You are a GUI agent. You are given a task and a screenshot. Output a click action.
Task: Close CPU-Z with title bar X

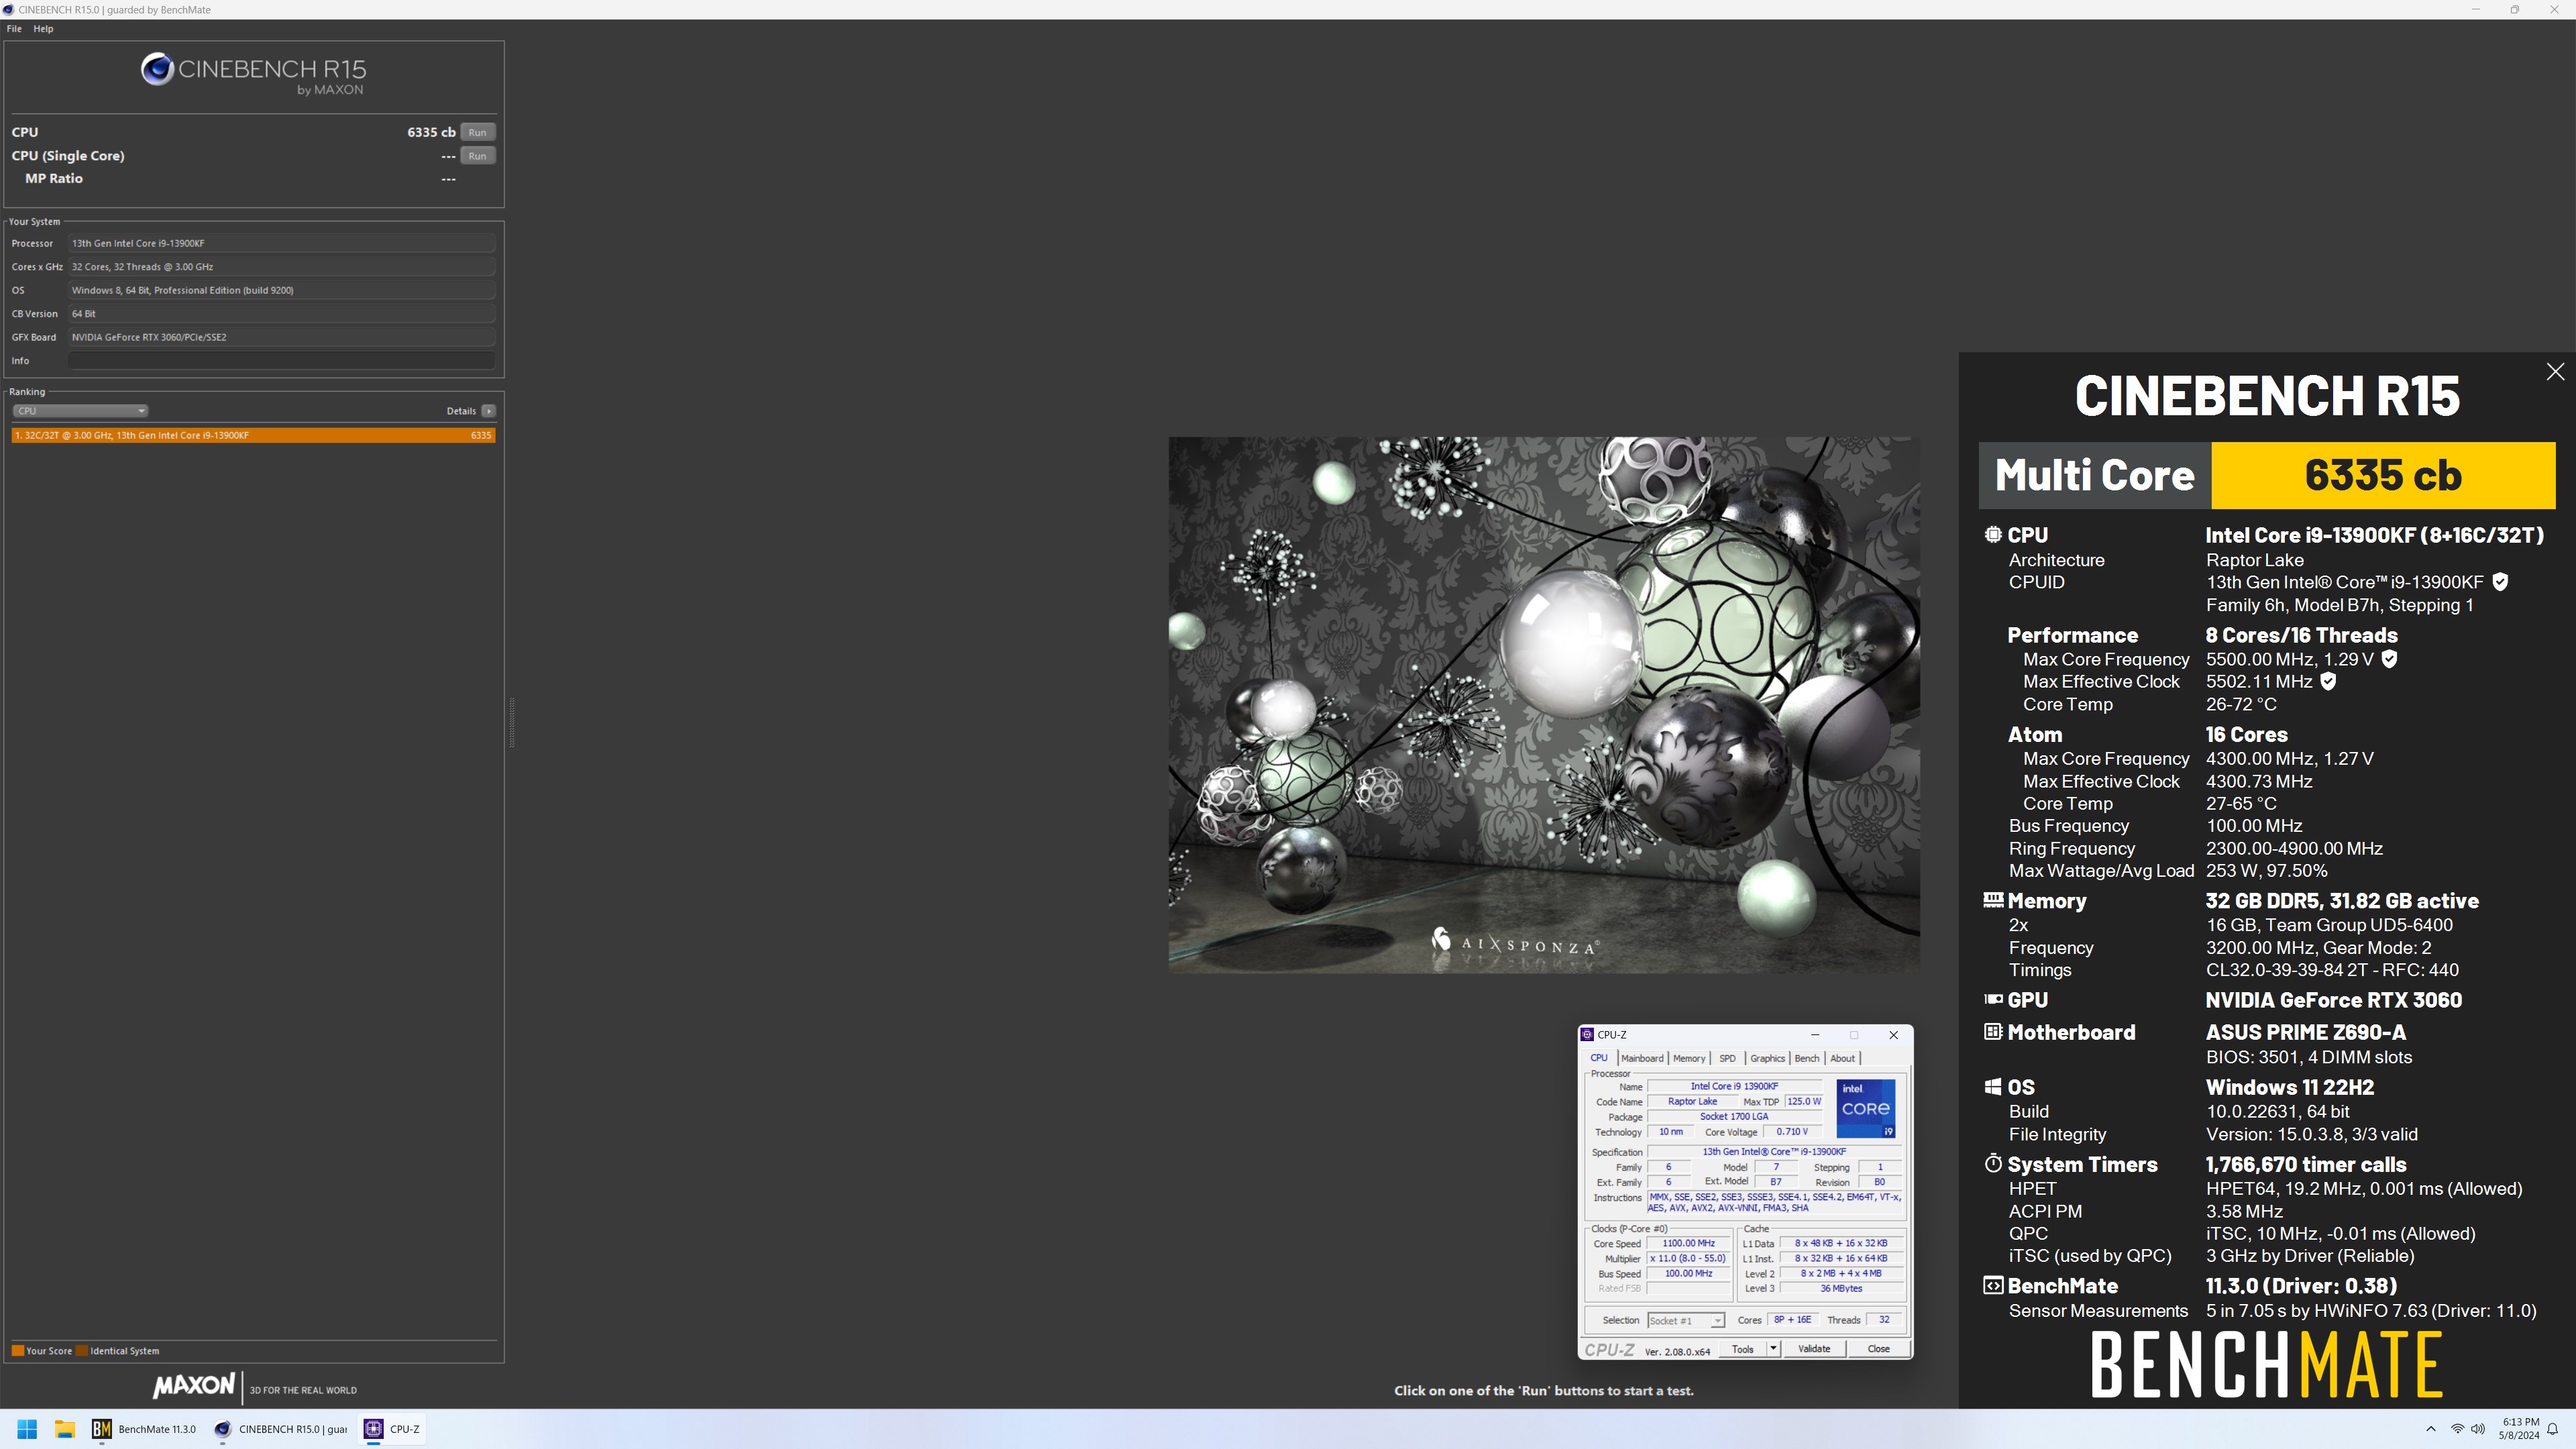1893,1035
